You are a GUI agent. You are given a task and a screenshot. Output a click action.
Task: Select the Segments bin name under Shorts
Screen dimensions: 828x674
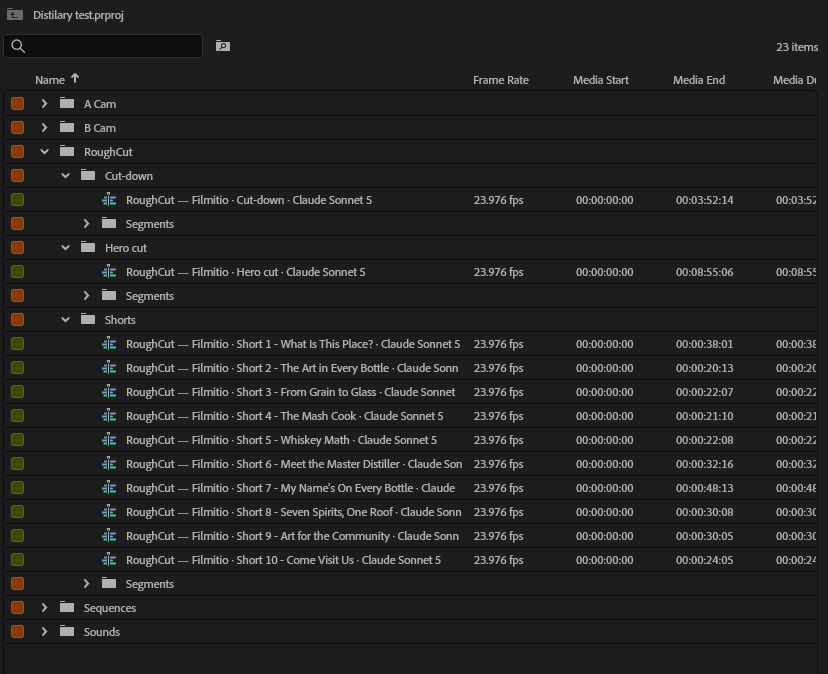click(x=149, y=584)
